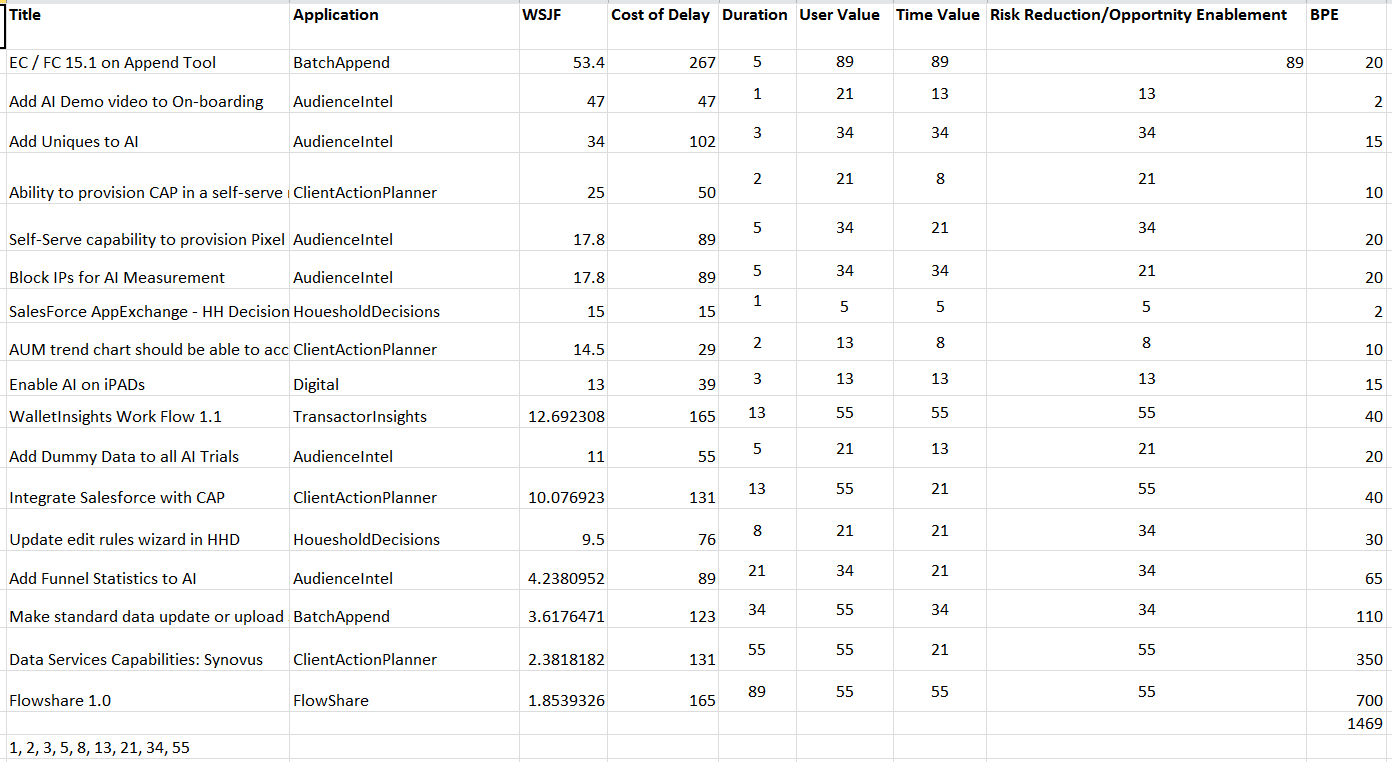
Task: Click the Cost of Delay header
Action: pyautogui.click(x=664, y=27)
